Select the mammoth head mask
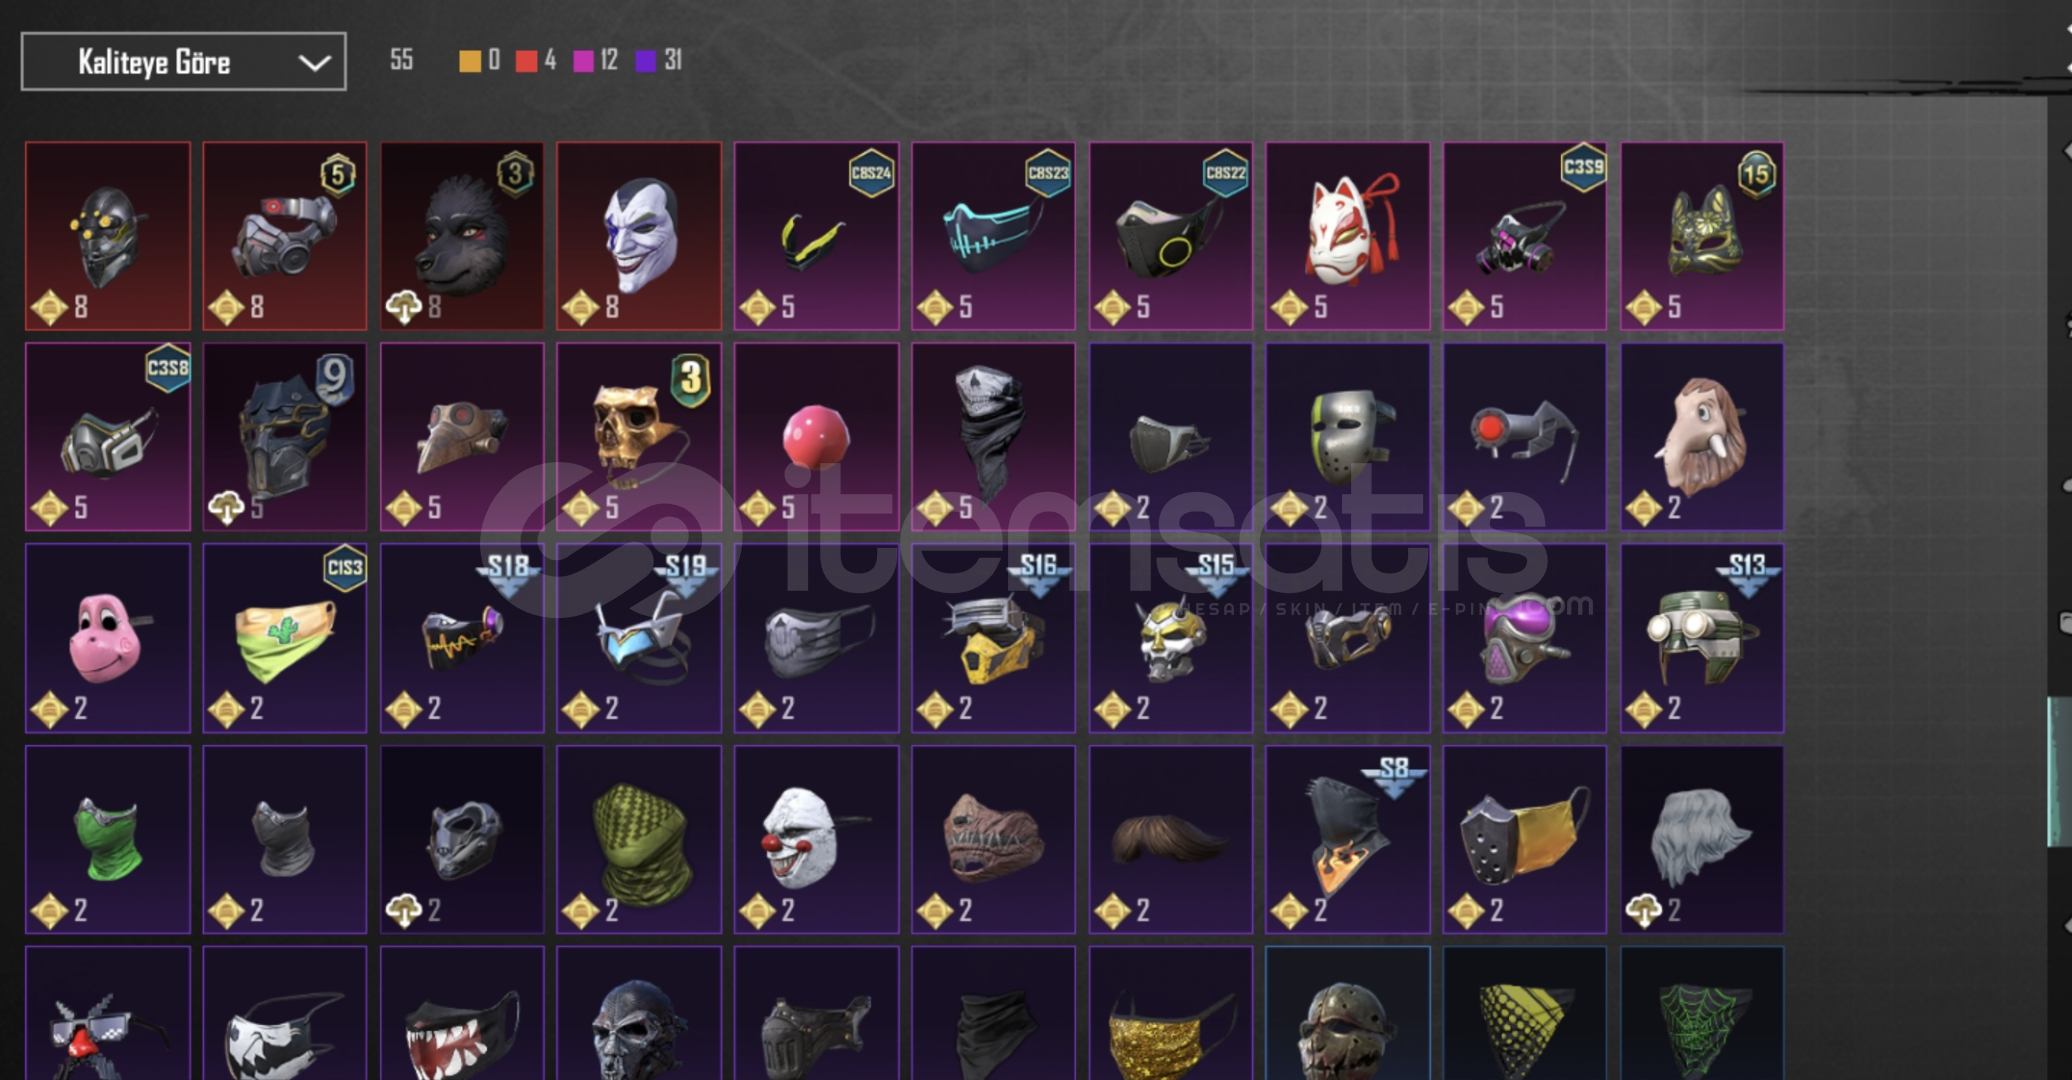Screen dimensions: 2072x1080 1702,437
